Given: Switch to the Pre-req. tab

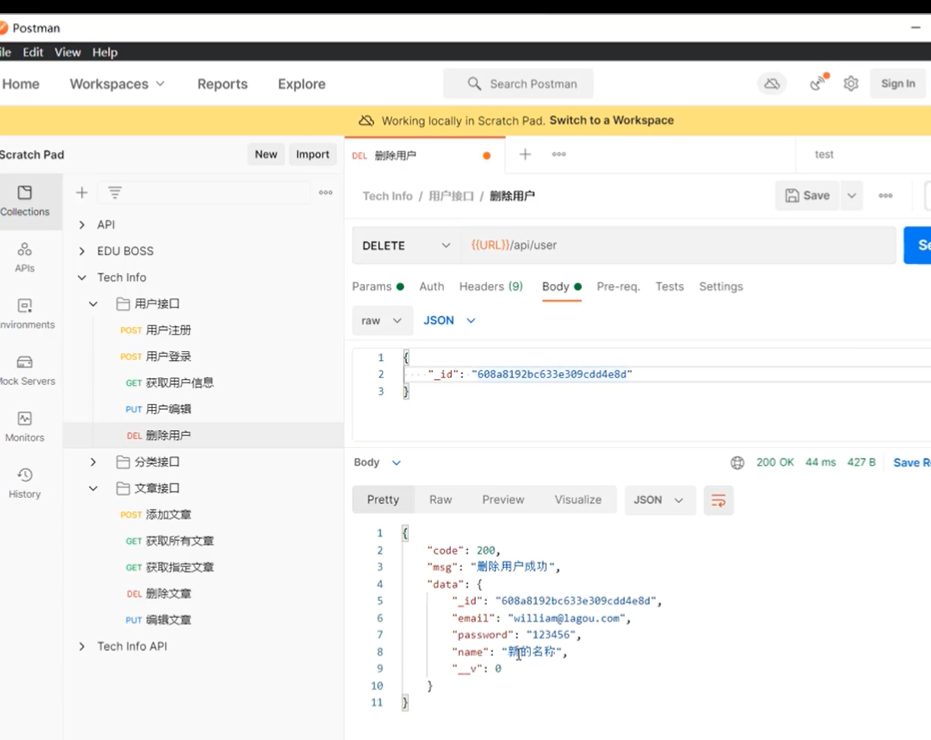Looking at the screenshot, I should pyautogui.click(x=618, y=287).
